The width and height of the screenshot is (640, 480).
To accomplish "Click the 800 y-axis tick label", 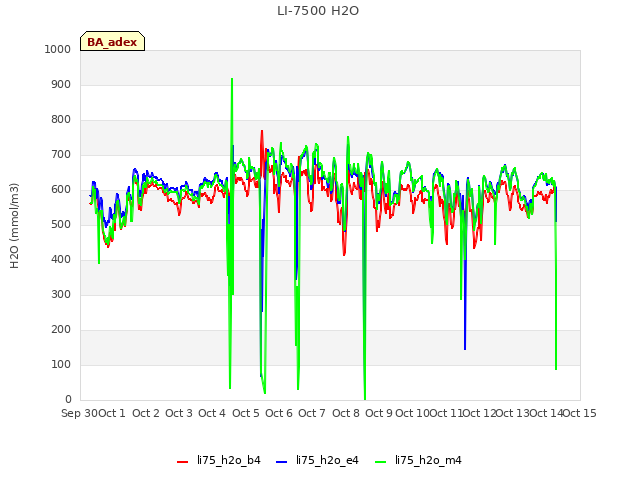I will pyautogui.click(x=61, y=120).
